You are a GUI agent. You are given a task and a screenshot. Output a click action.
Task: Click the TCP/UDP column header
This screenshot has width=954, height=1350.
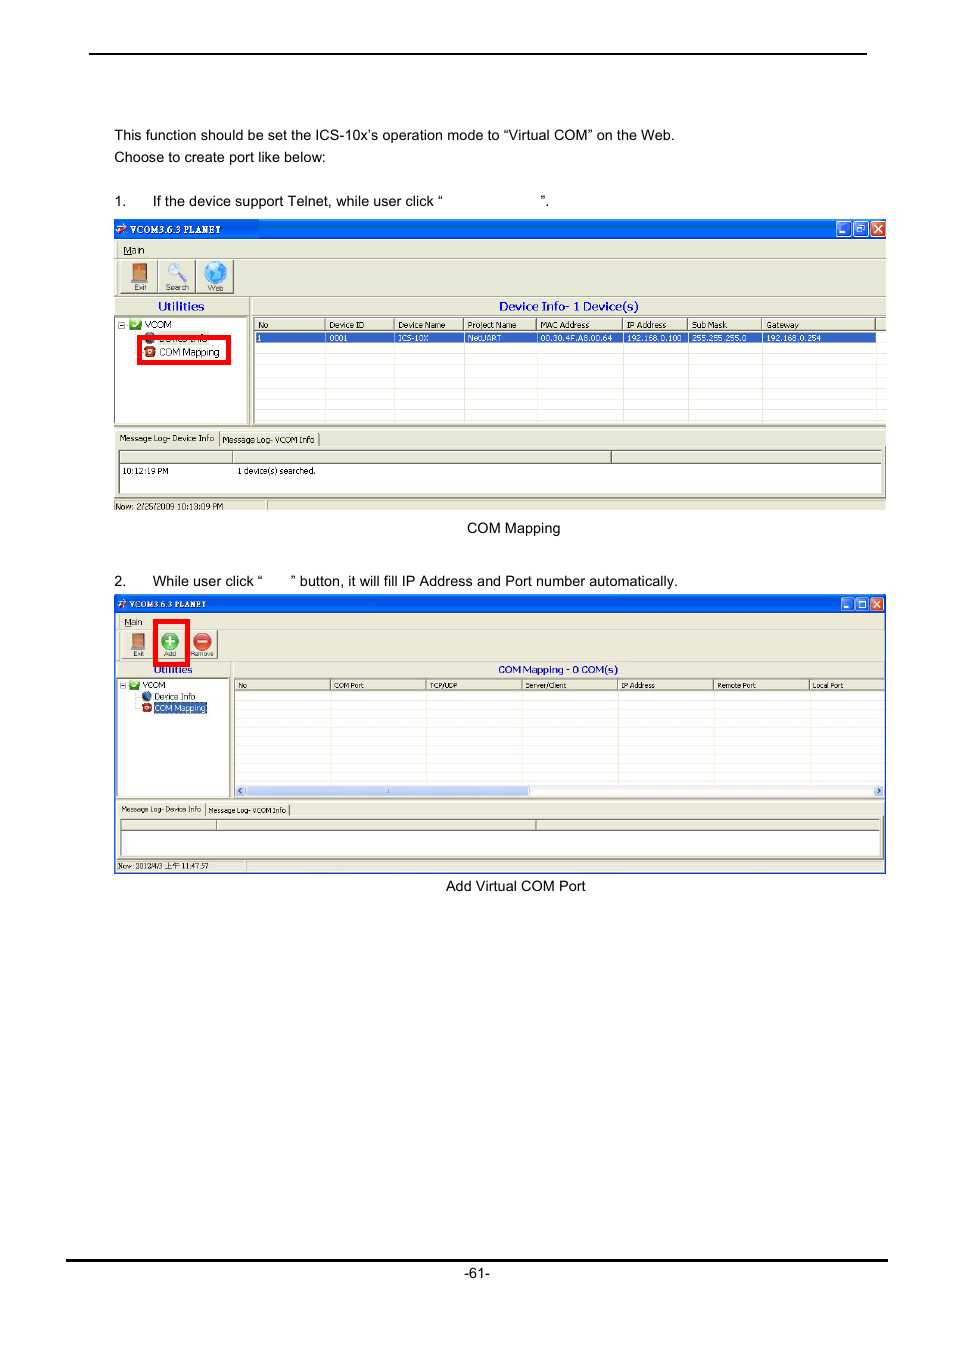tap(474, 685)
